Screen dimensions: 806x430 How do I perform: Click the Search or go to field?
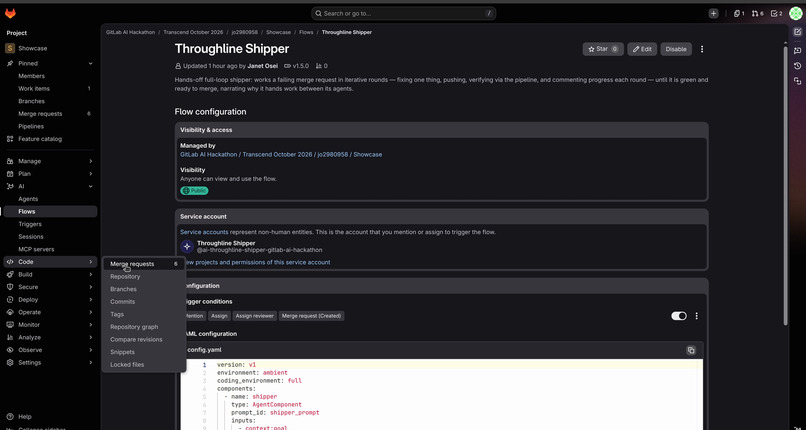pos(404,13)
